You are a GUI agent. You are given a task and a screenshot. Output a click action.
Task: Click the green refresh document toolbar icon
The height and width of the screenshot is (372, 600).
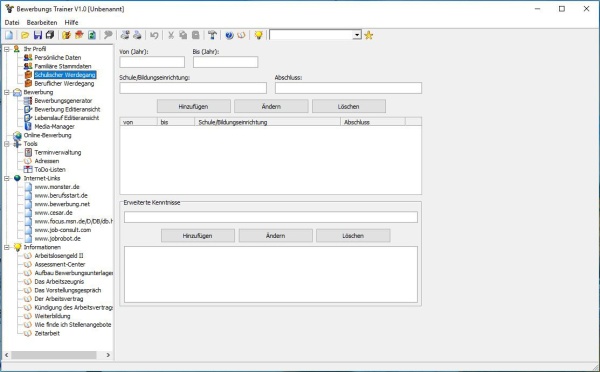click(91, 35)
